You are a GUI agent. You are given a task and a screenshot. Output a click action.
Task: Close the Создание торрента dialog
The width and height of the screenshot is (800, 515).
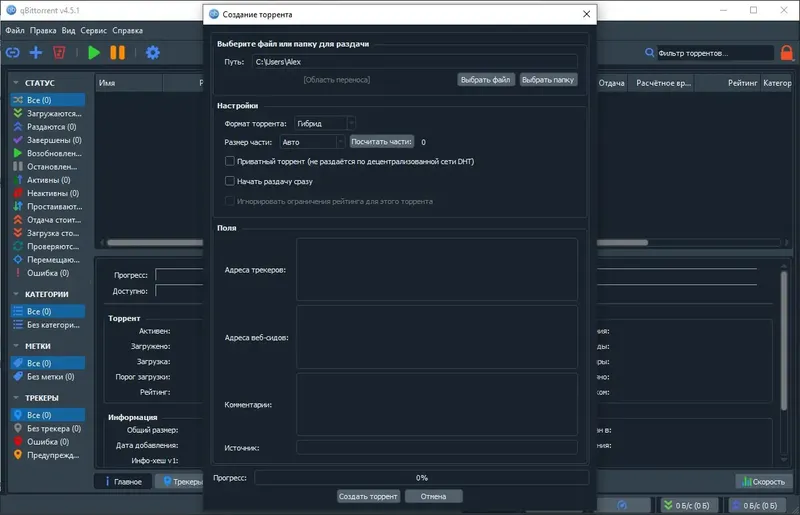pyautogui.click(x=587, y=14)
